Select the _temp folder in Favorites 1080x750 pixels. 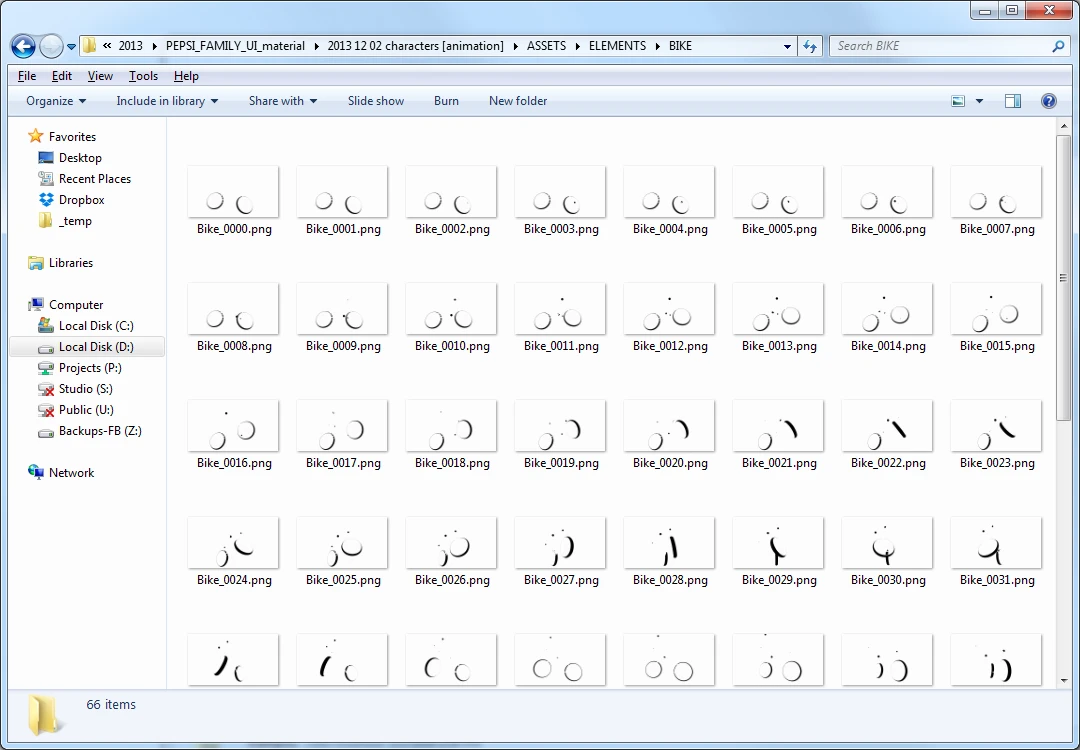point(65,220)
